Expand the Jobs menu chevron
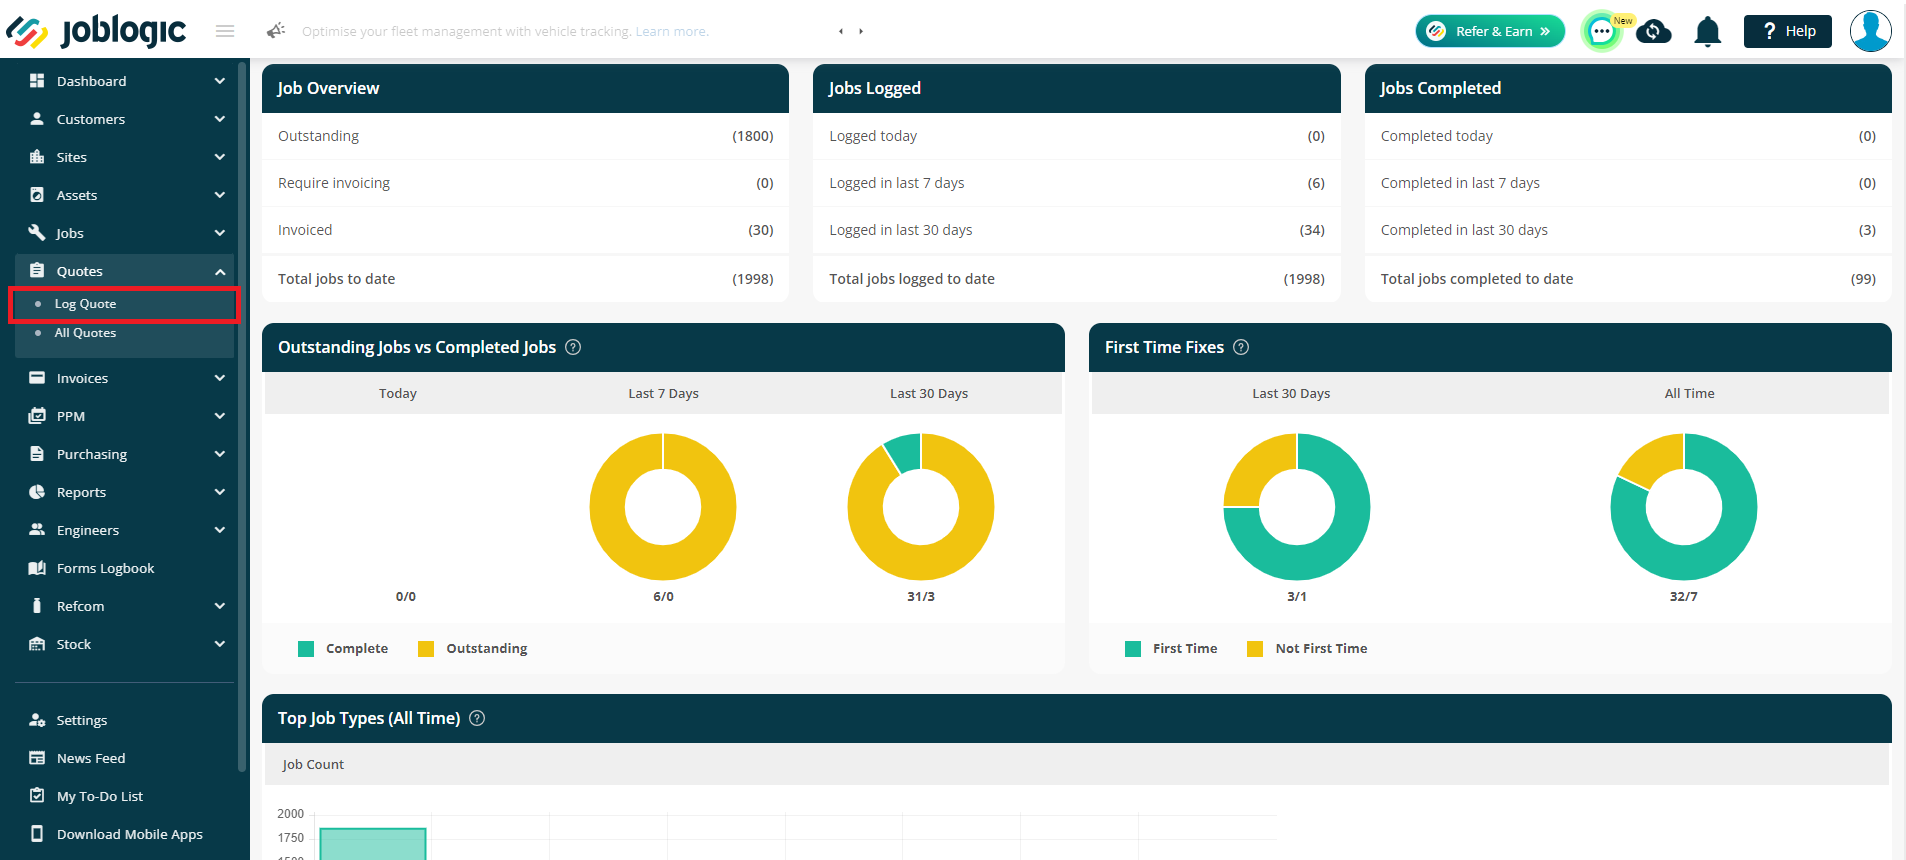The height and width of the screenshot is (860, 1906). [220, 233]
